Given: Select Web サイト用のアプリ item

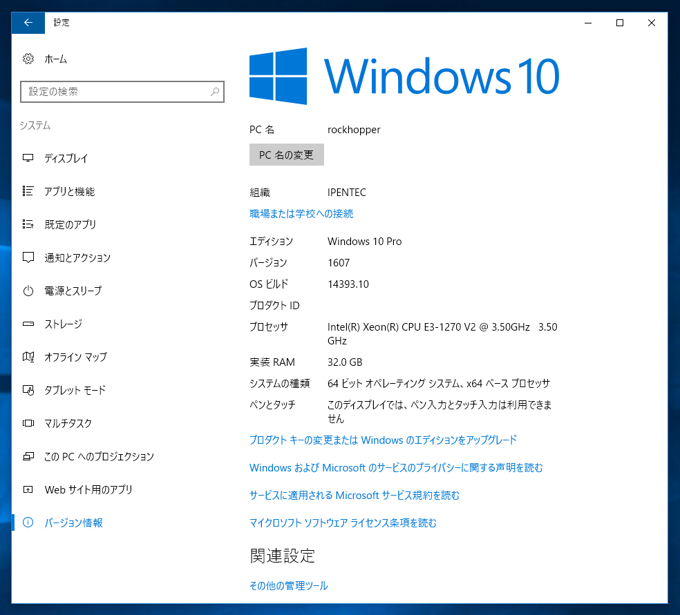Looking at the screenshot, I should tap(88, 490).
